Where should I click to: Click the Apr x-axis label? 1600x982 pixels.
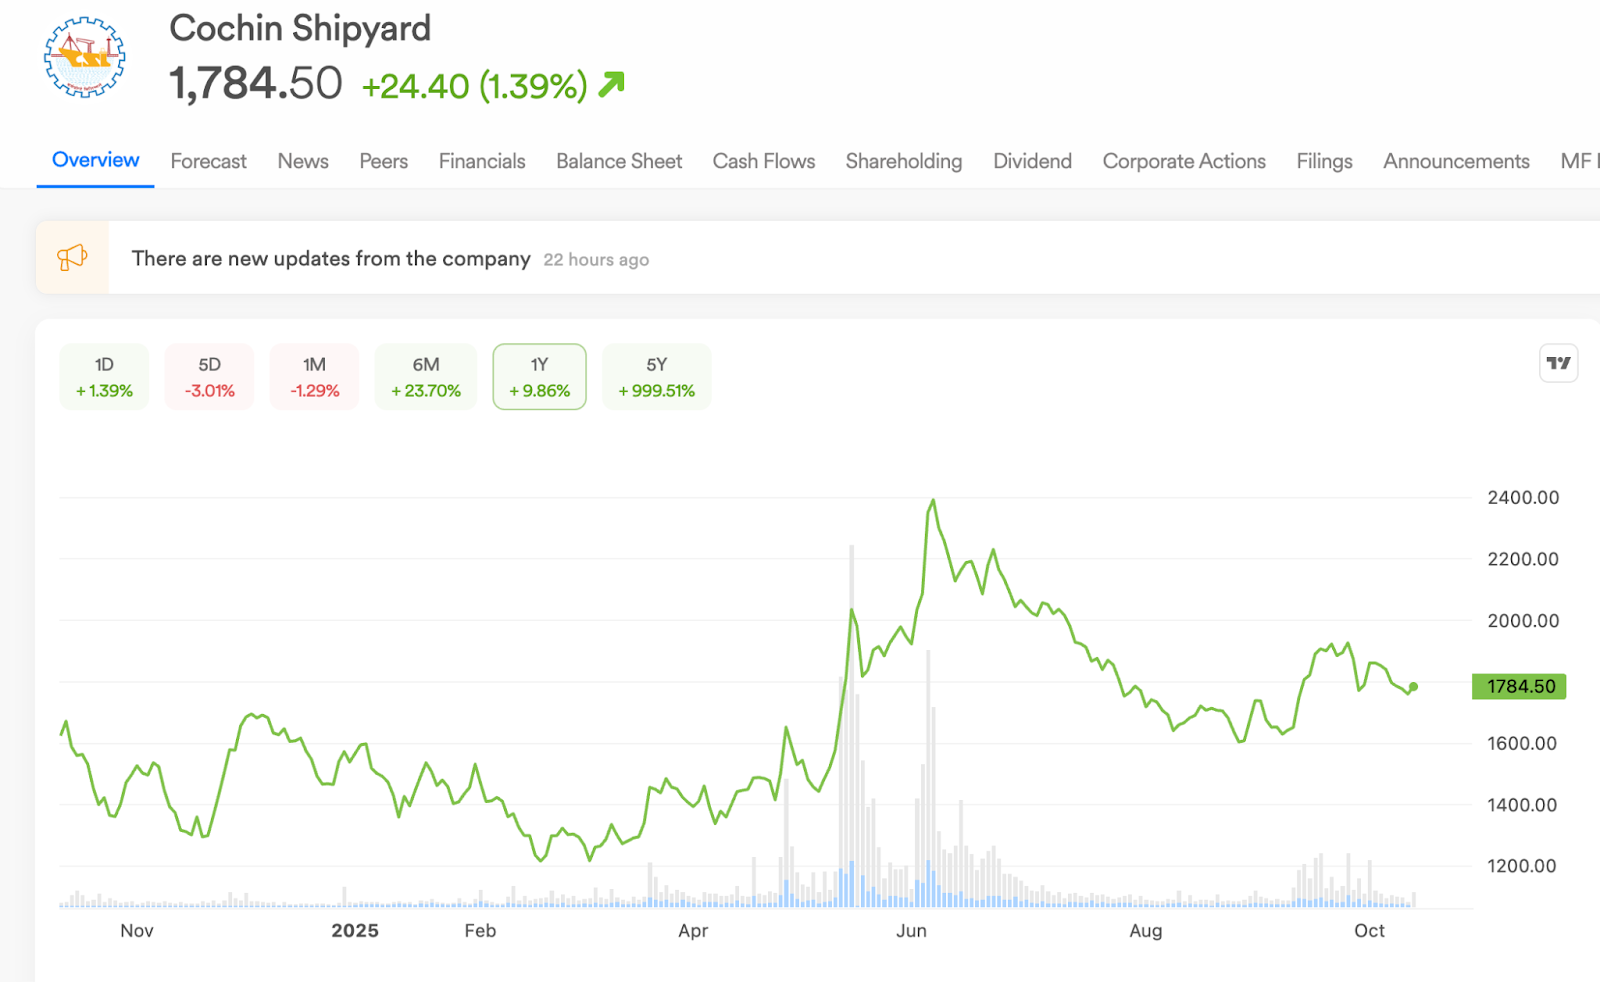pos(693,931)
